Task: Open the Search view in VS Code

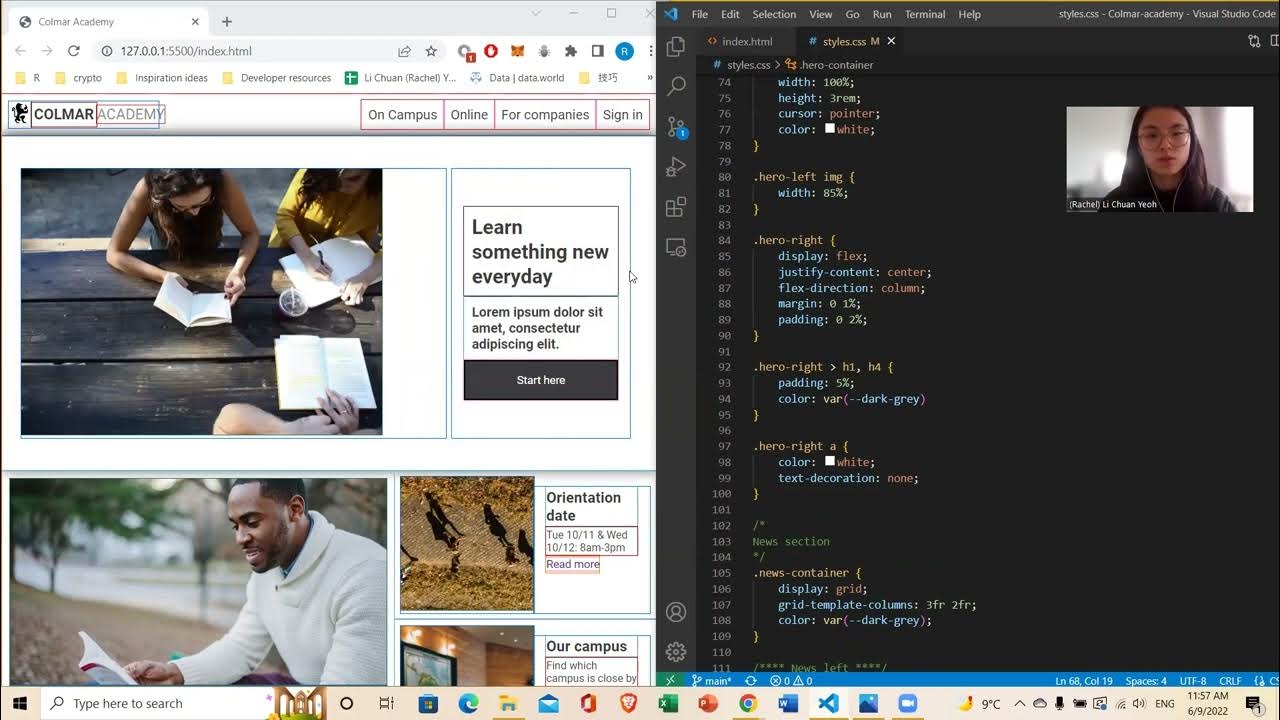Action: [x=676, y=86]
